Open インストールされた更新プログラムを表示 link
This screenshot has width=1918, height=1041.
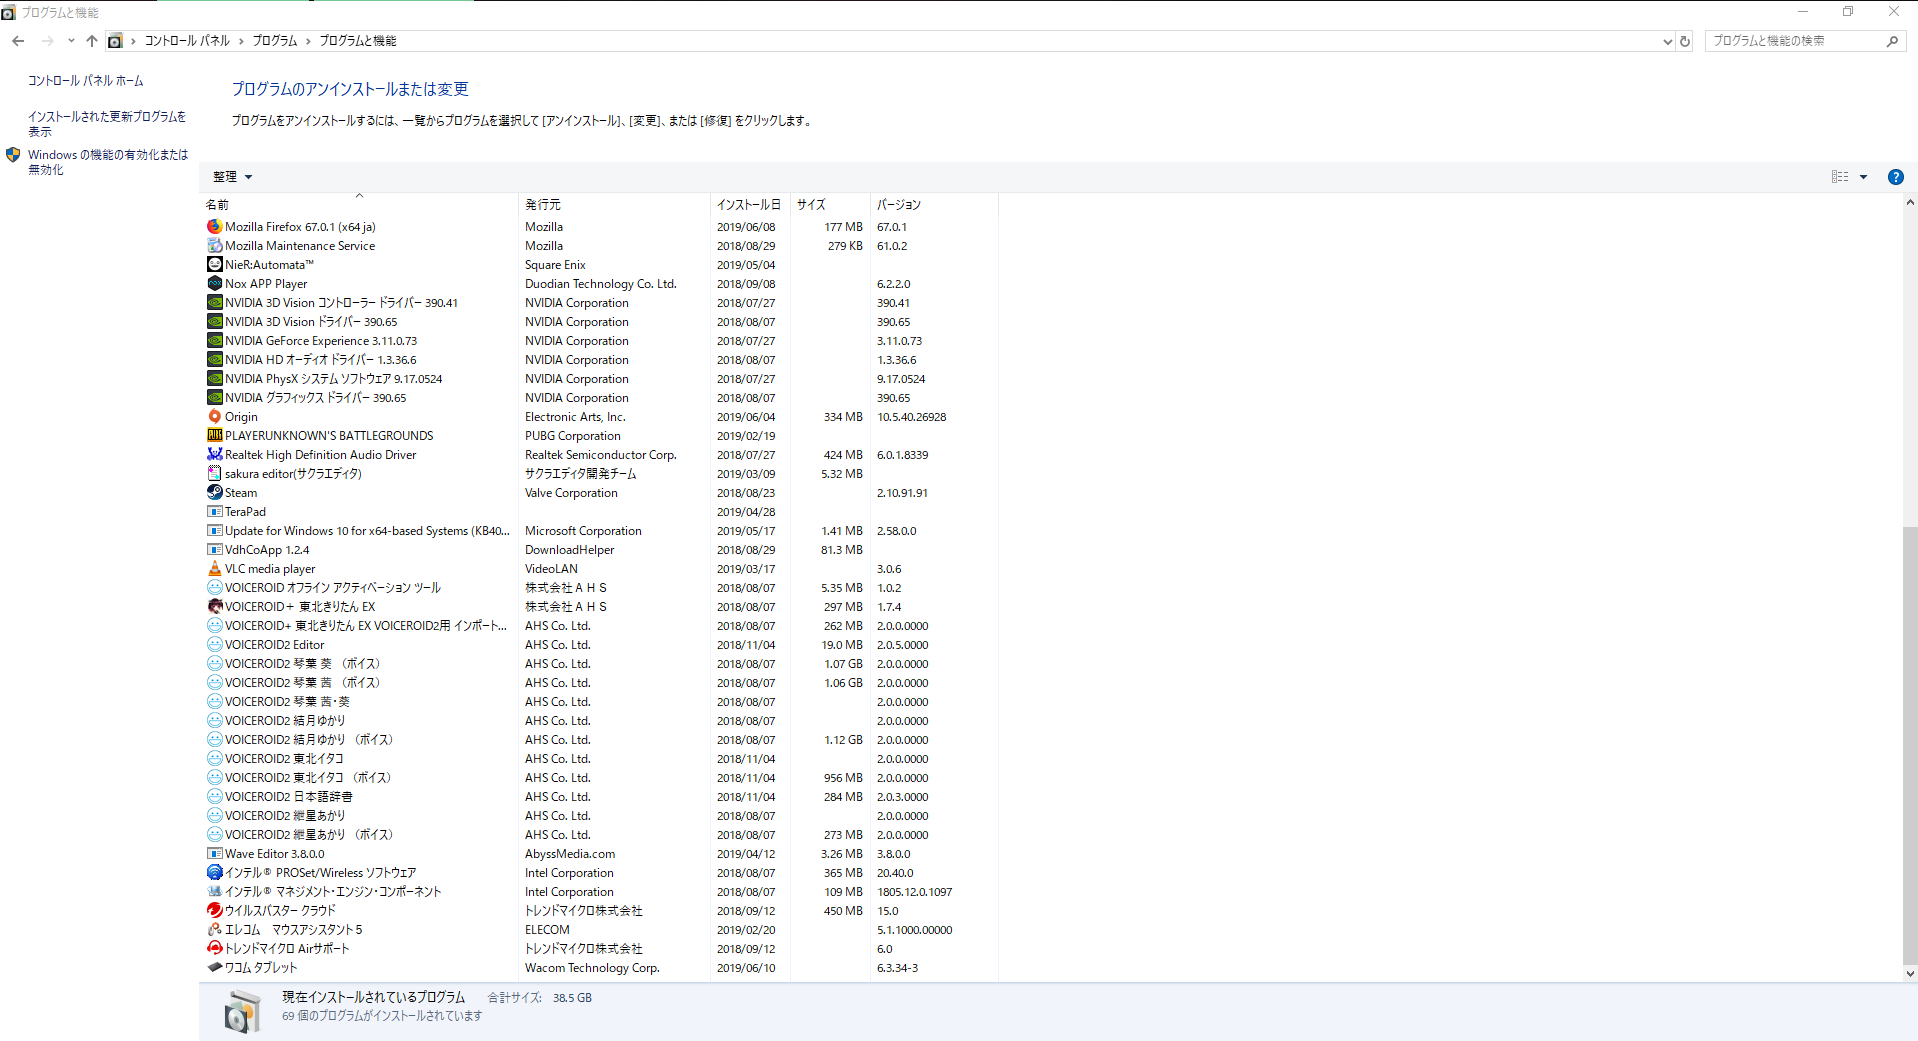[107, 124]
